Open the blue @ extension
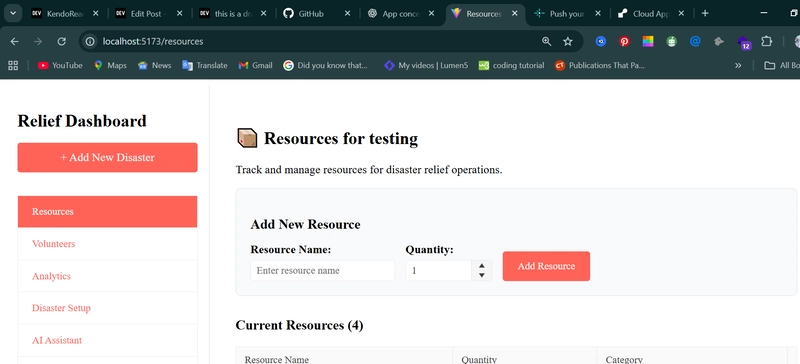 point(695,41)
